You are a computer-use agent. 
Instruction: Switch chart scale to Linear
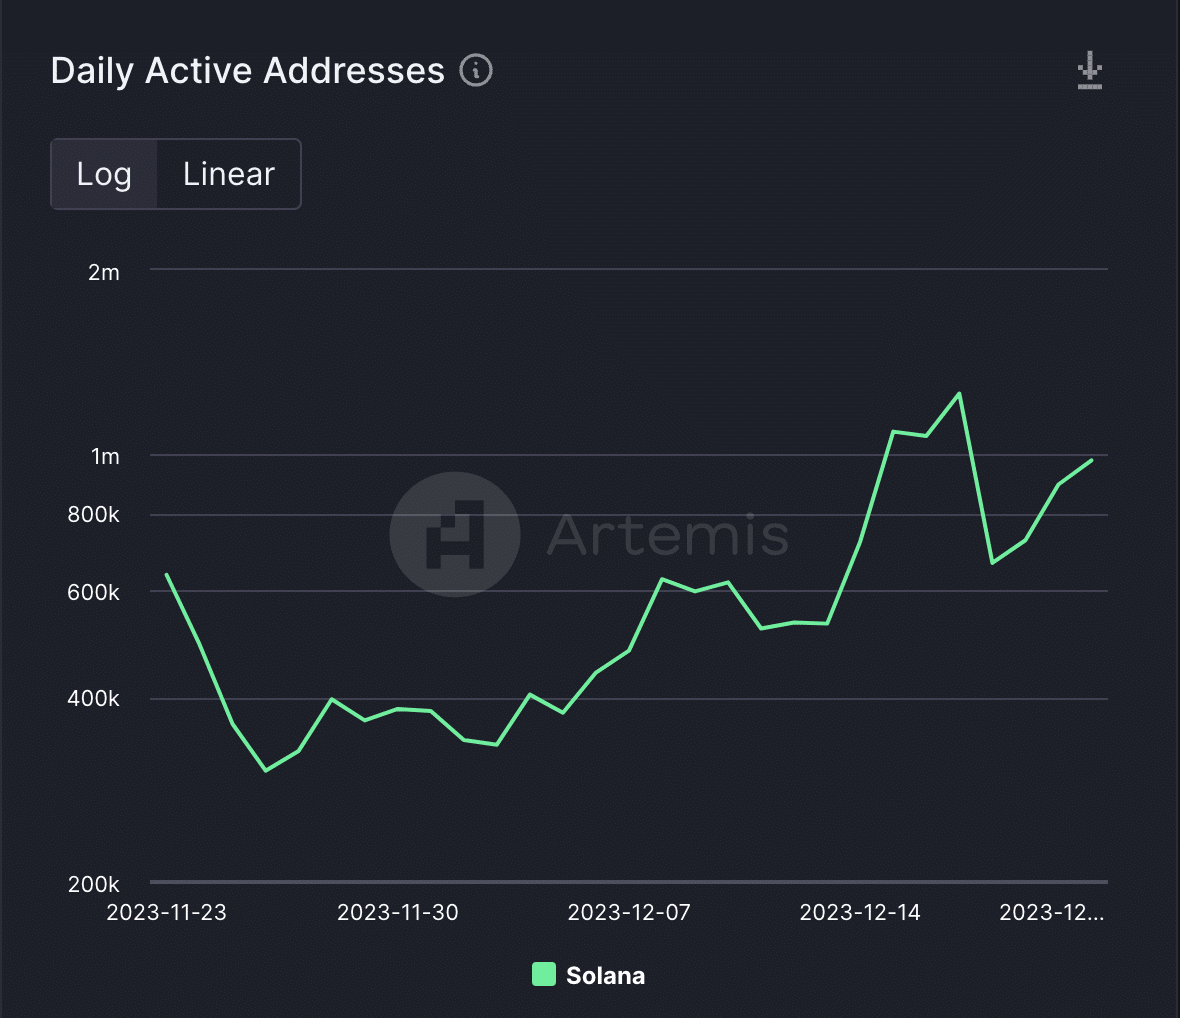229,174
